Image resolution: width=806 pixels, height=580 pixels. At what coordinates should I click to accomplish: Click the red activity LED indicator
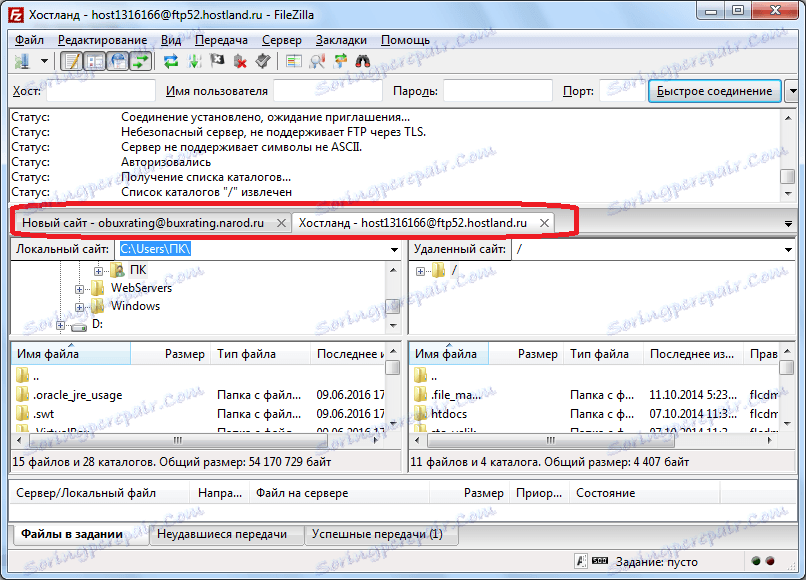(770, 561)
